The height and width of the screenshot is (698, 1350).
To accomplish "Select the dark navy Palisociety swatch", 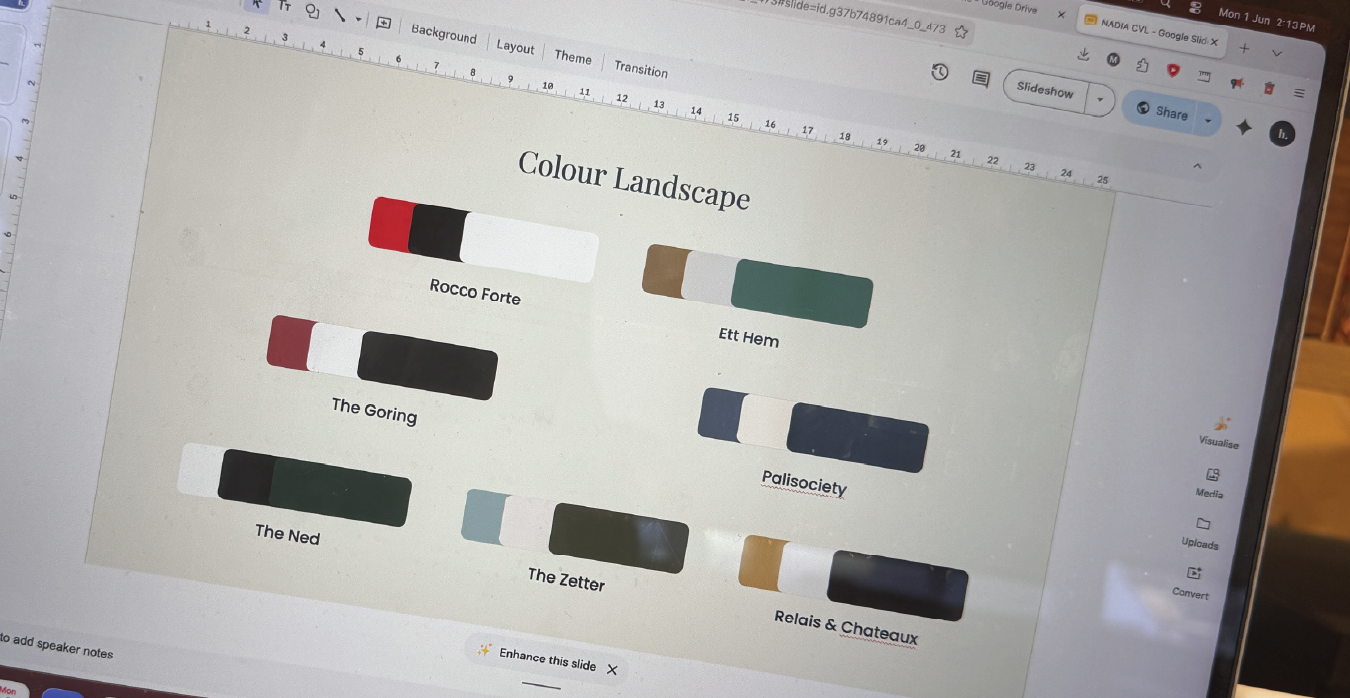I will [x=858, y=438].
